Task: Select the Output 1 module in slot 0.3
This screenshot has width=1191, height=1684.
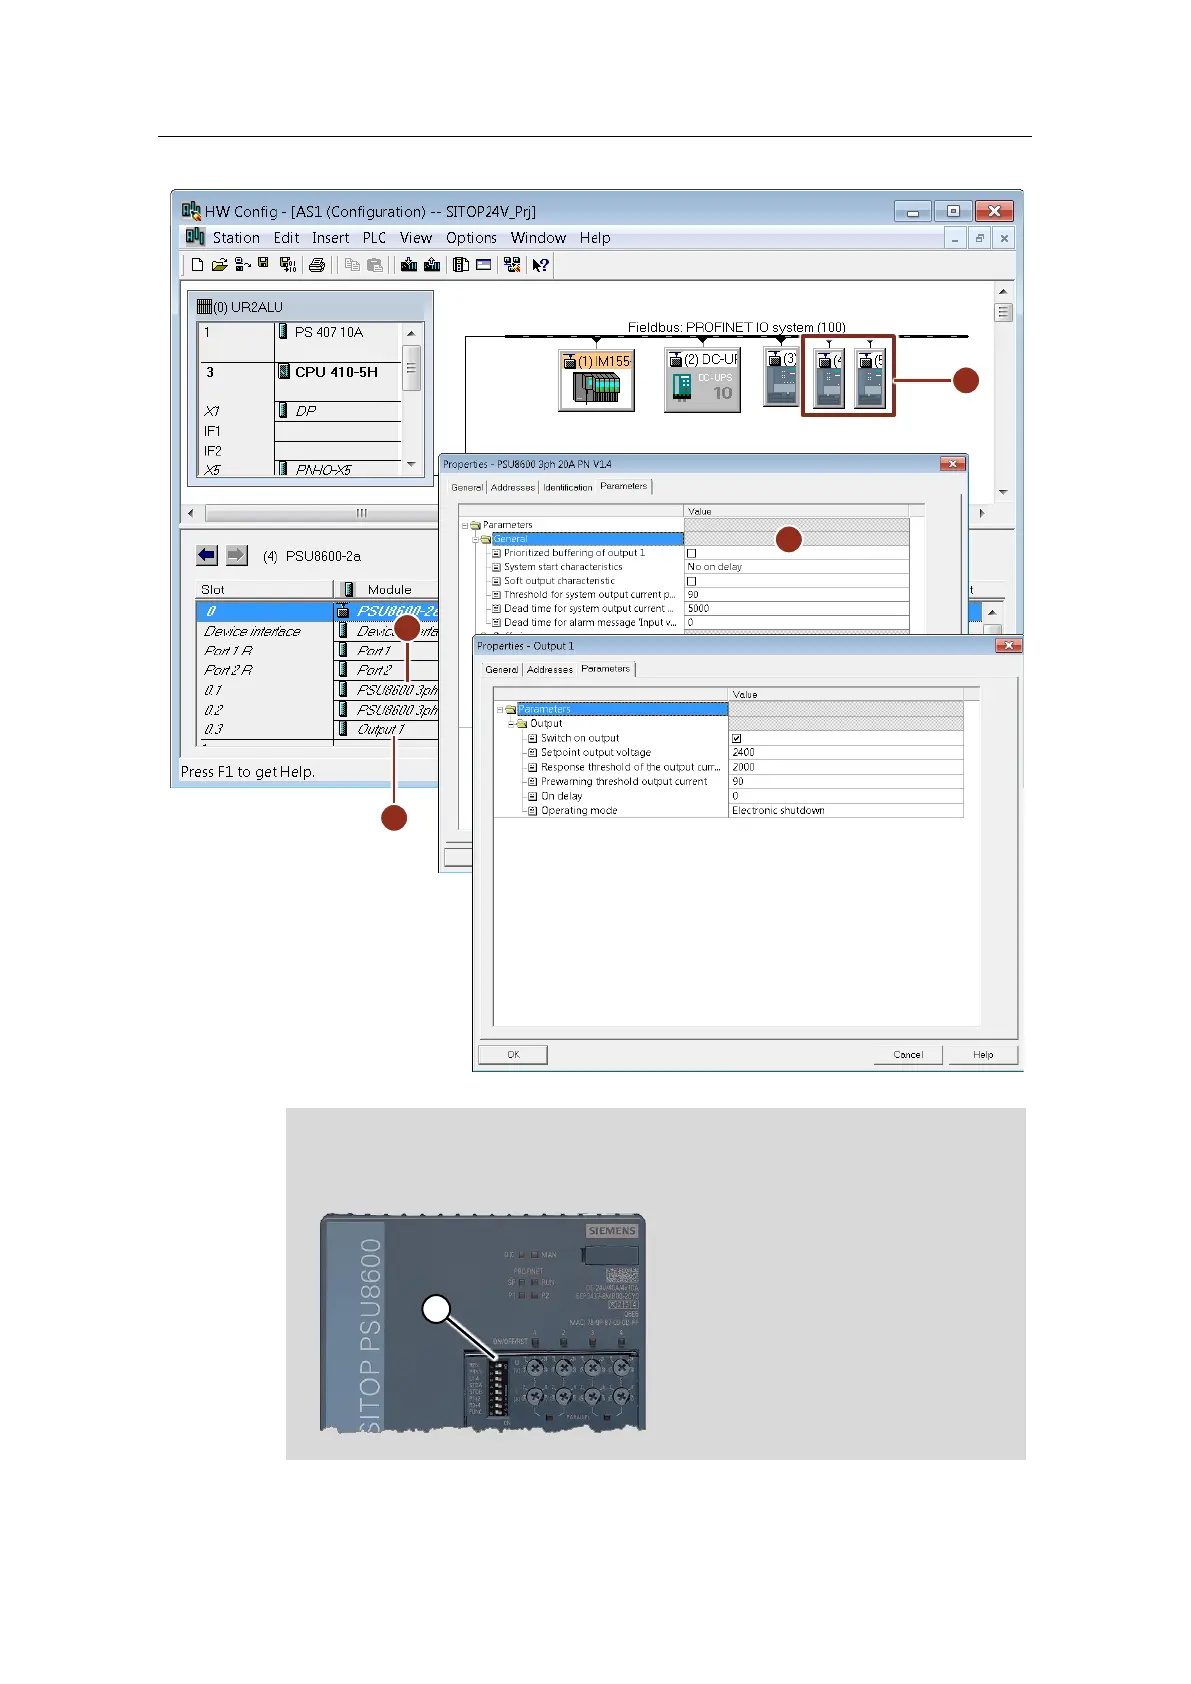Action: (380, 729)
